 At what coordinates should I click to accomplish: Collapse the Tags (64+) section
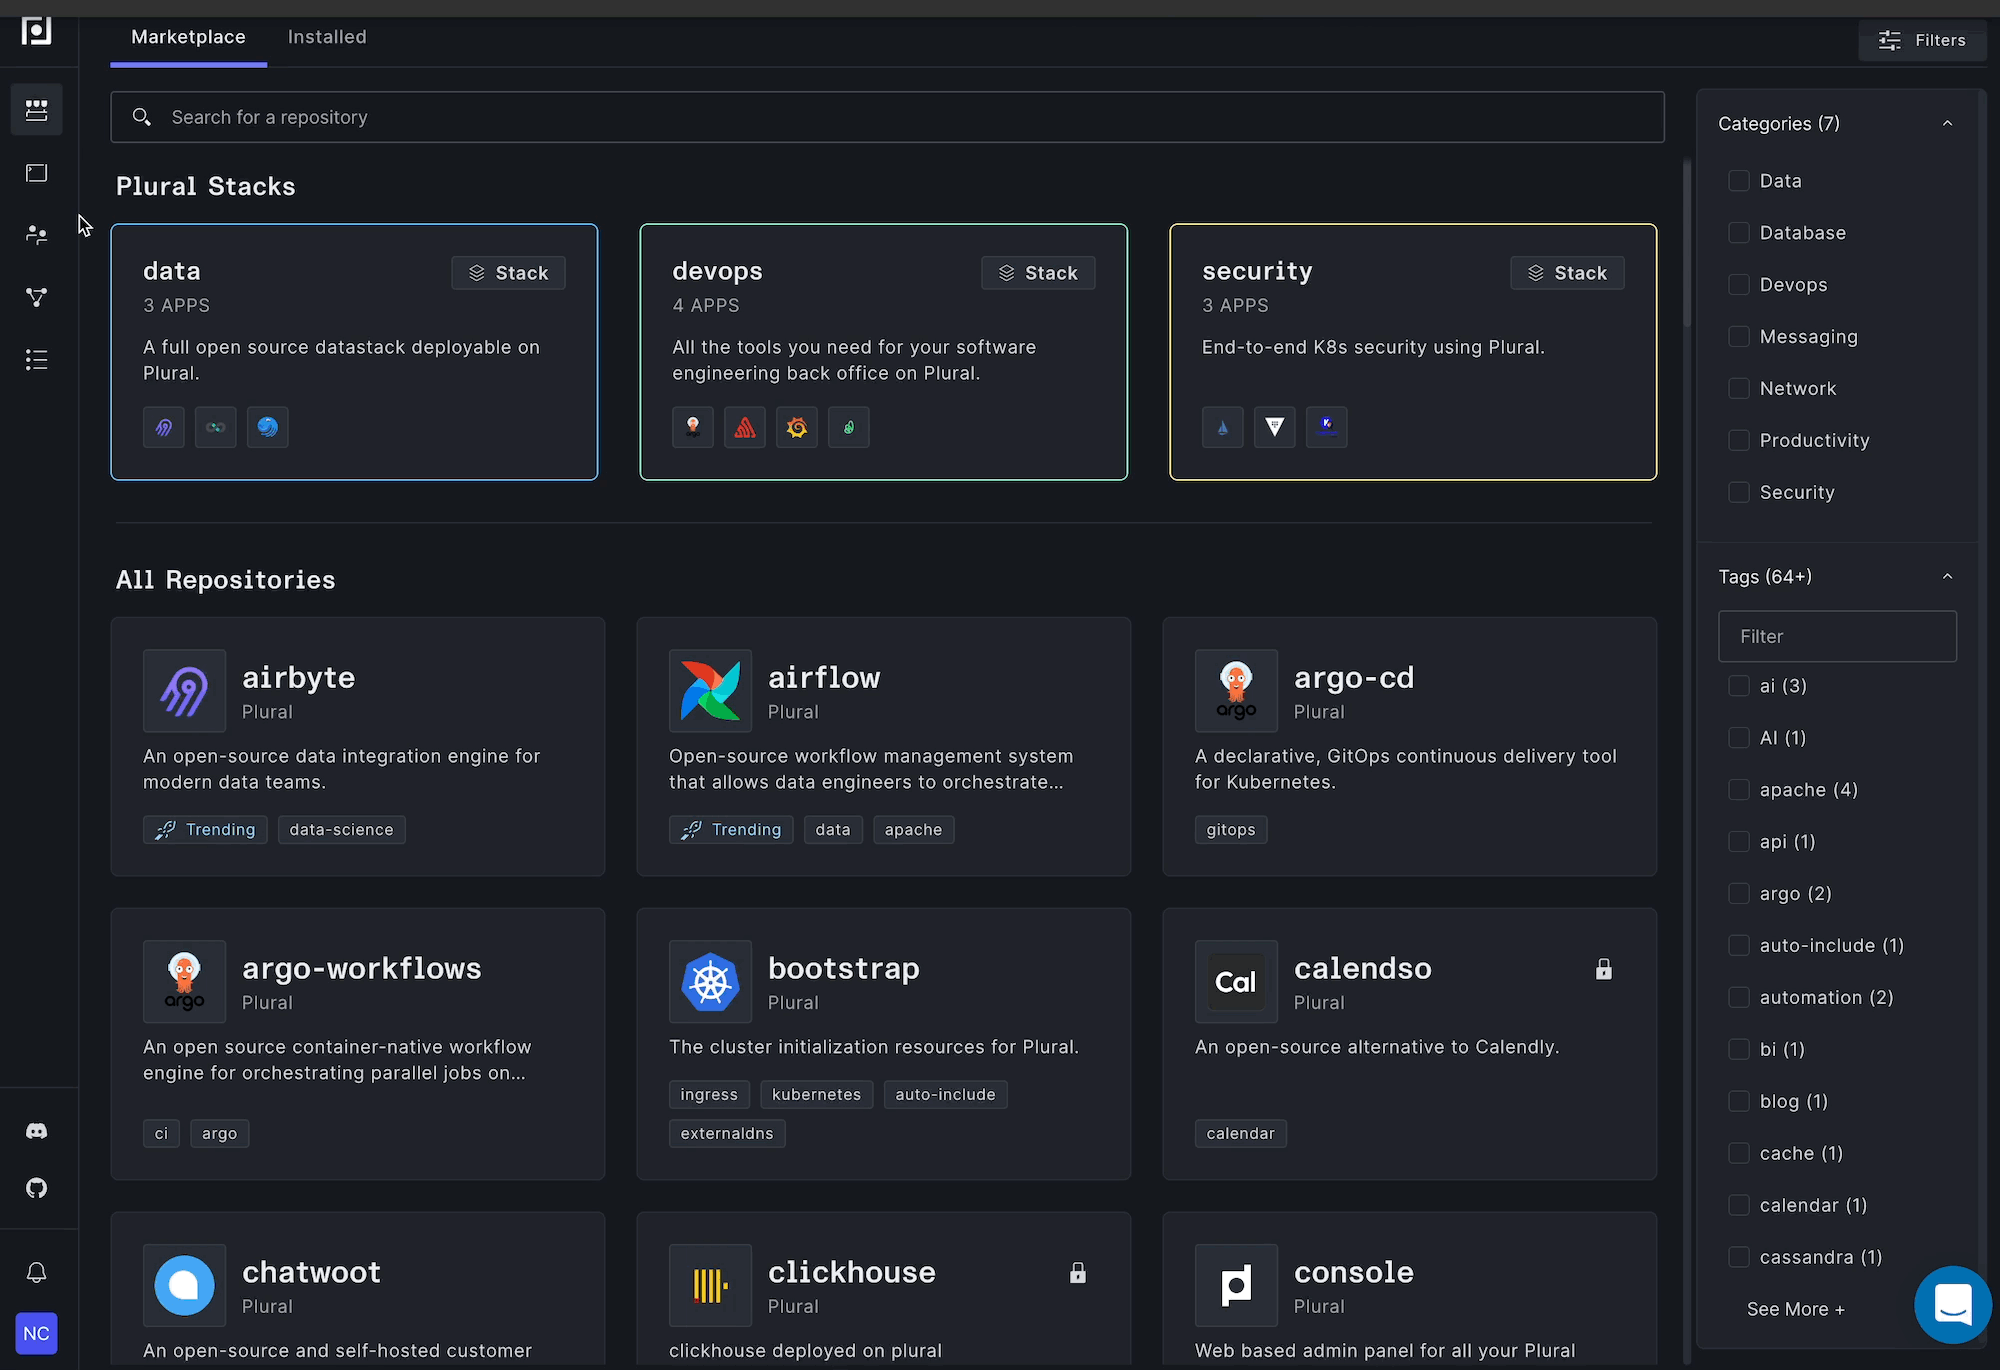tap(1946, 577)
